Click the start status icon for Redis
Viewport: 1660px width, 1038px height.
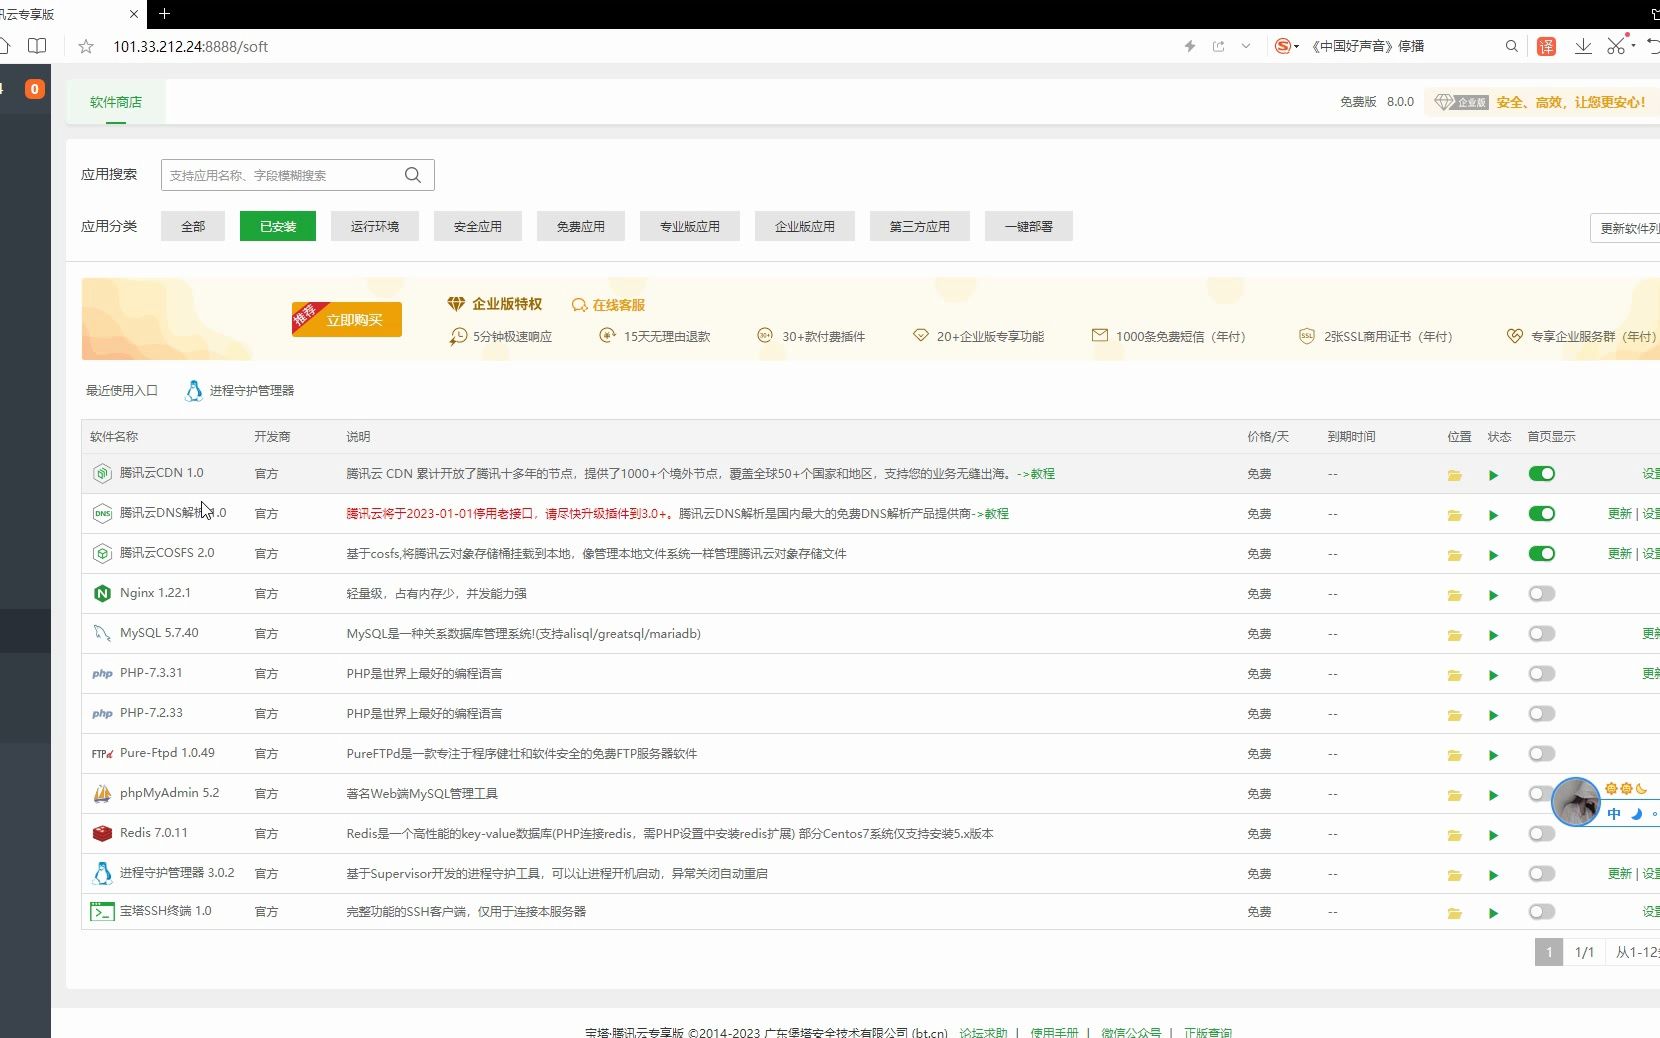coord(1493,834)
